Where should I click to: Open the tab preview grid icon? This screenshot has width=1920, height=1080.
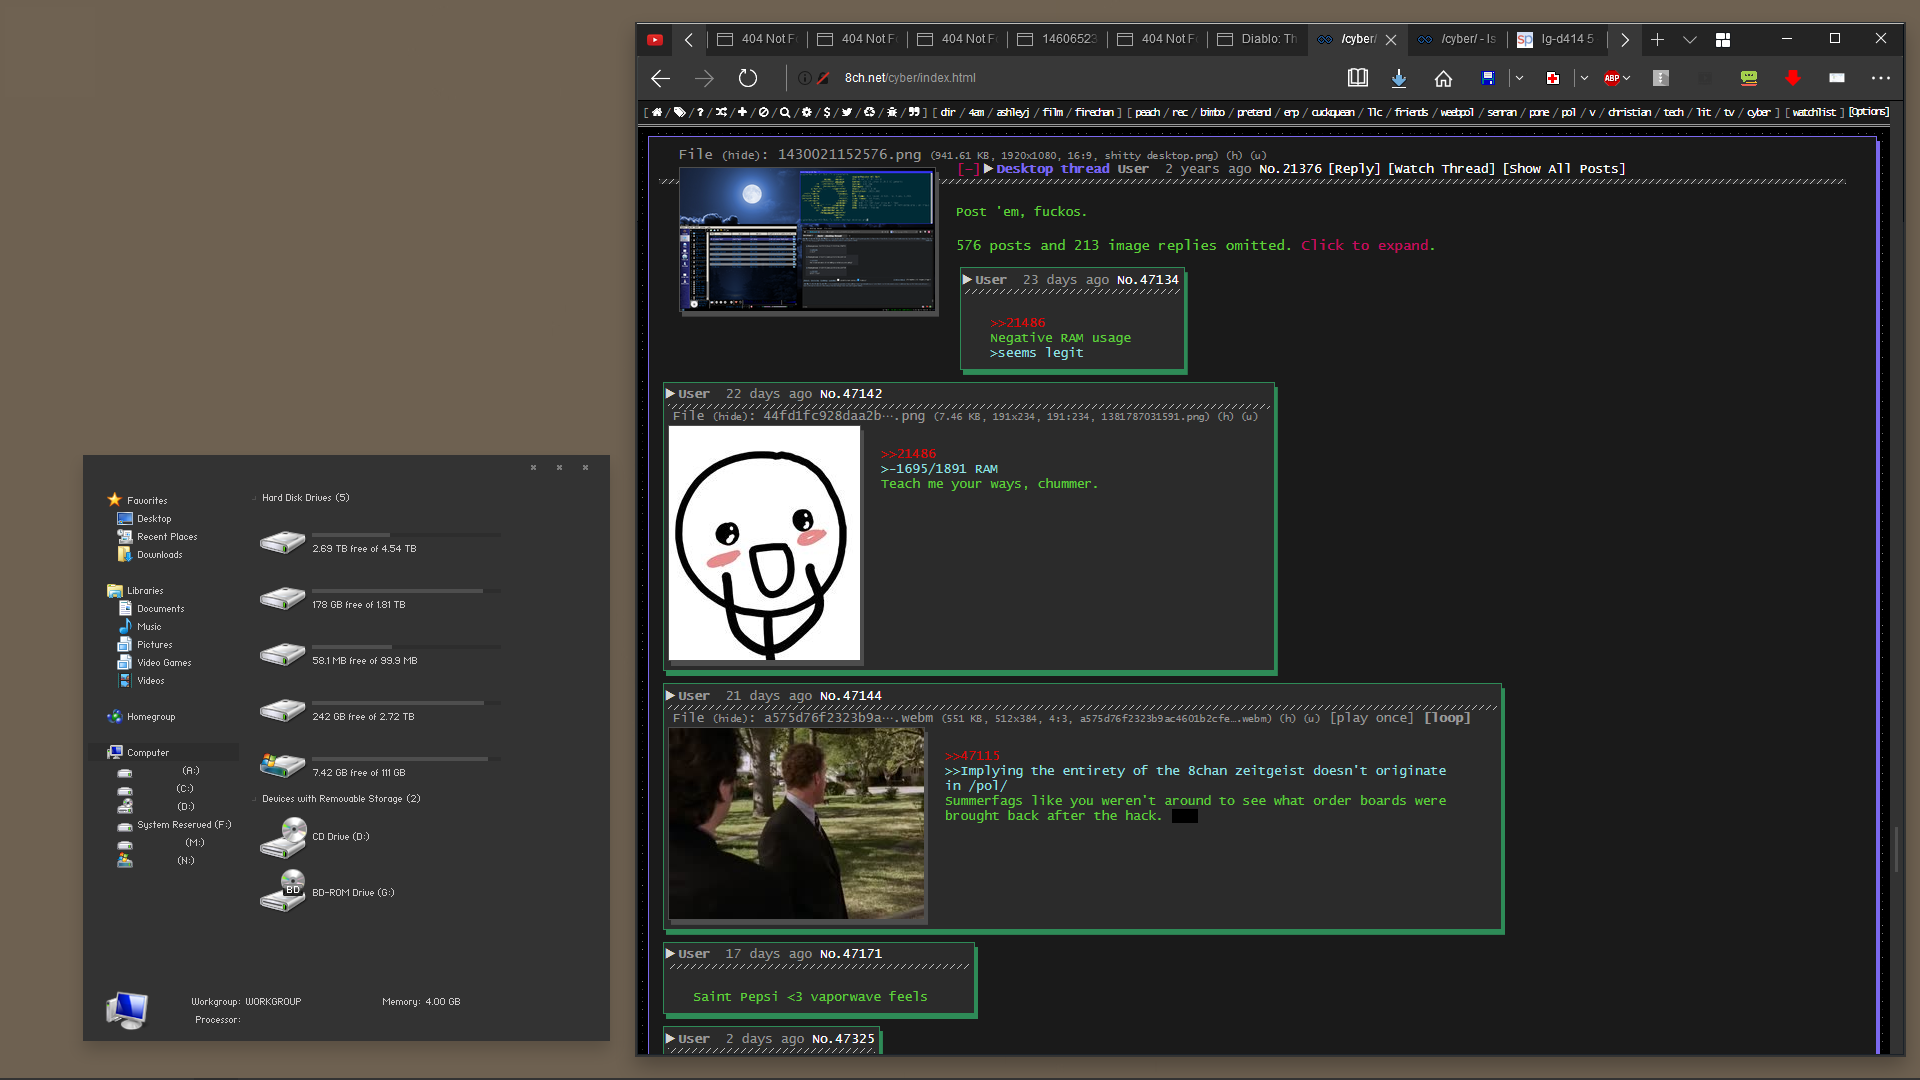(1723, 39)
